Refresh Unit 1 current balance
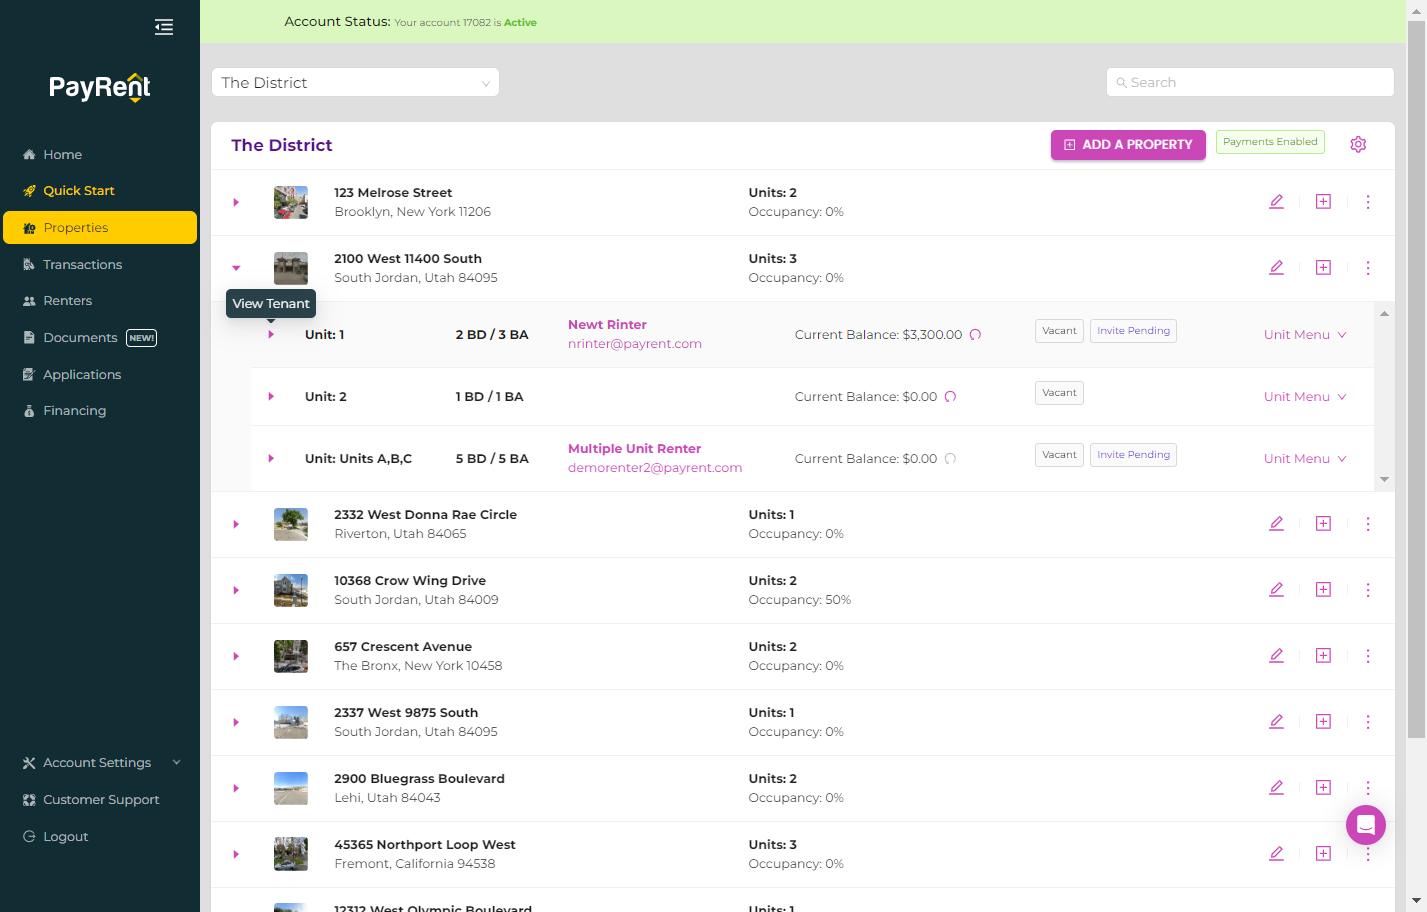Screen dimensions: 1427x912 [975, 335]
